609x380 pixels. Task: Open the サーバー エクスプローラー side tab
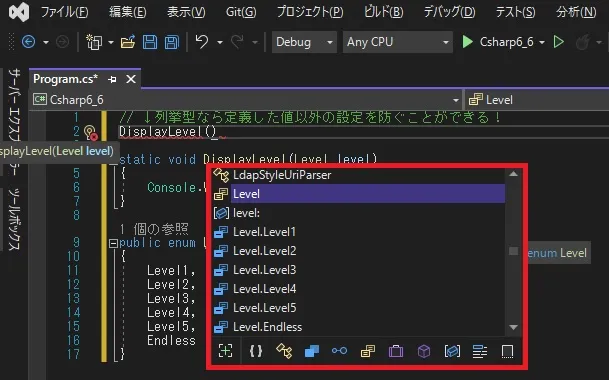point(14,122)
